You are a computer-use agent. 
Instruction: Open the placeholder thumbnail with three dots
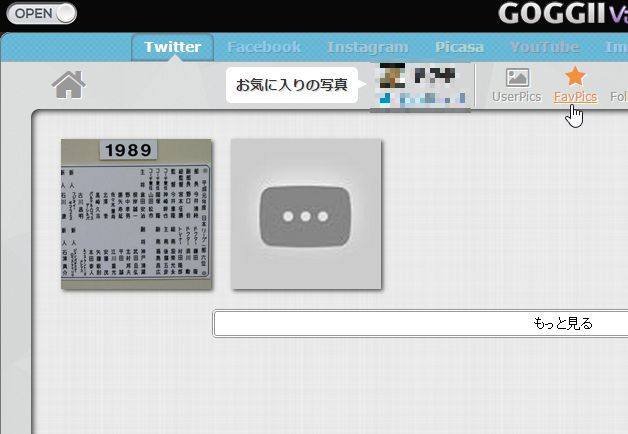coord(306,214)
